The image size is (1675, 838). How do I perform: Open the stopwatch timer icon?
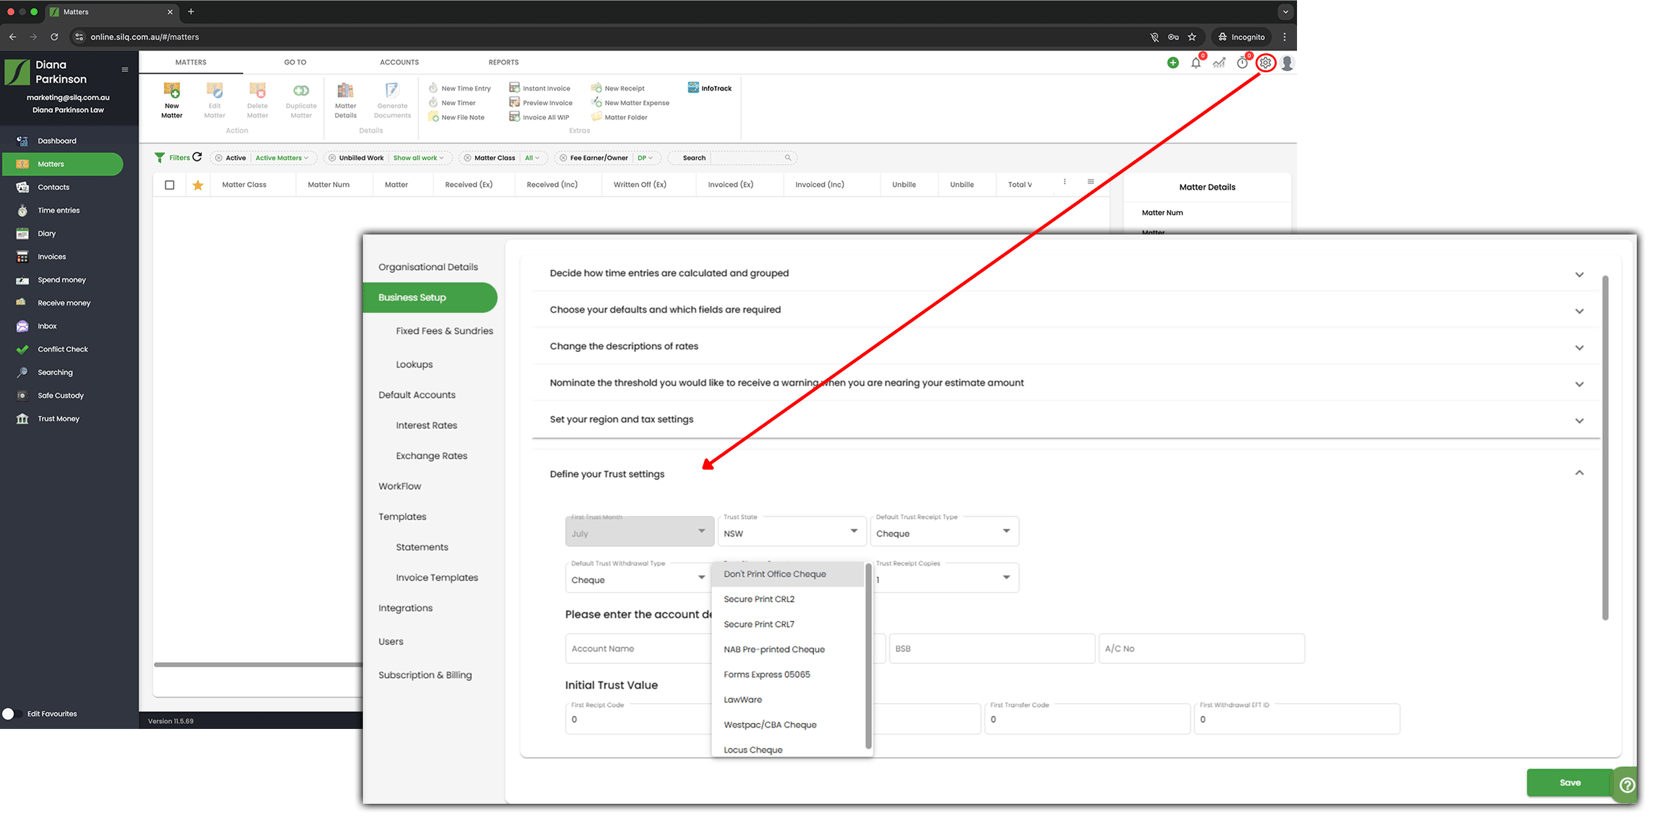(1242, 63)
